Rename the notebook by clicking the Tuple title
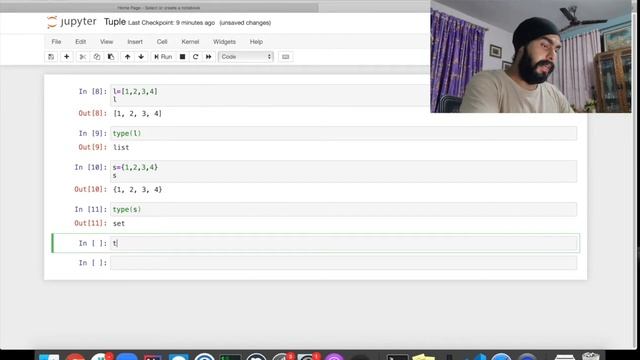The height and width of the screenshot is (360, 640). 115,22
